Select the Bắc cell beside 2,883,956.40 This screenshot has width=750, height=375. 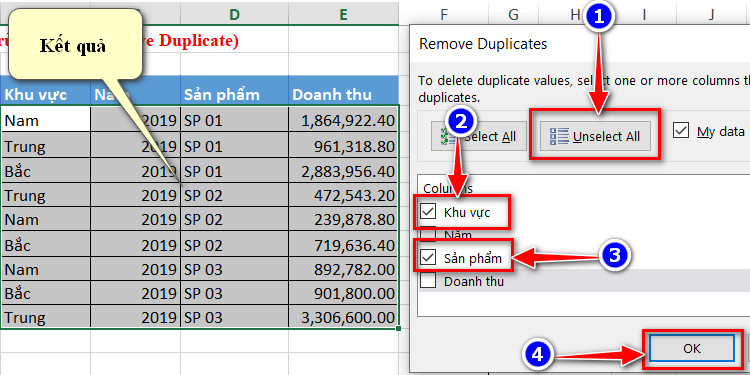[45, 170]
